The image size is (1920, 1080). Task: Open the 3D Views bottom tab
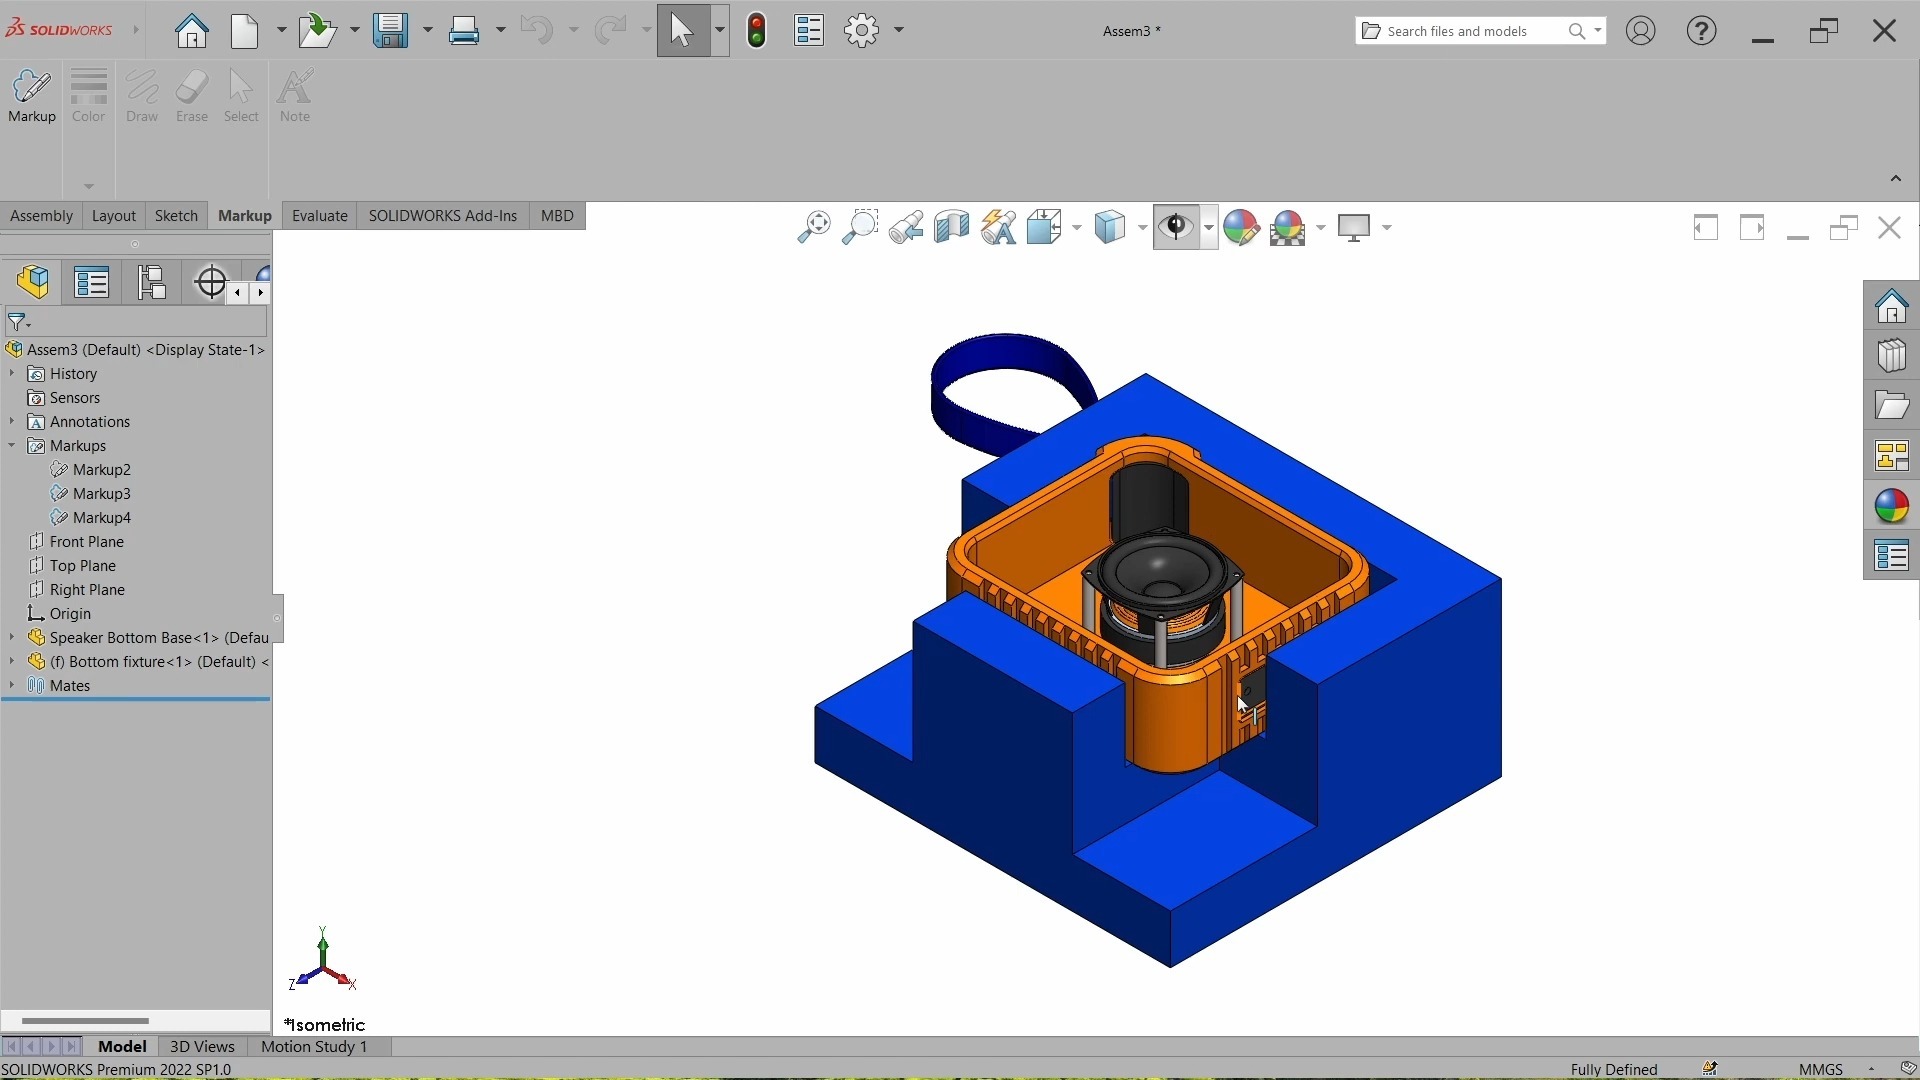(202, 1047)
